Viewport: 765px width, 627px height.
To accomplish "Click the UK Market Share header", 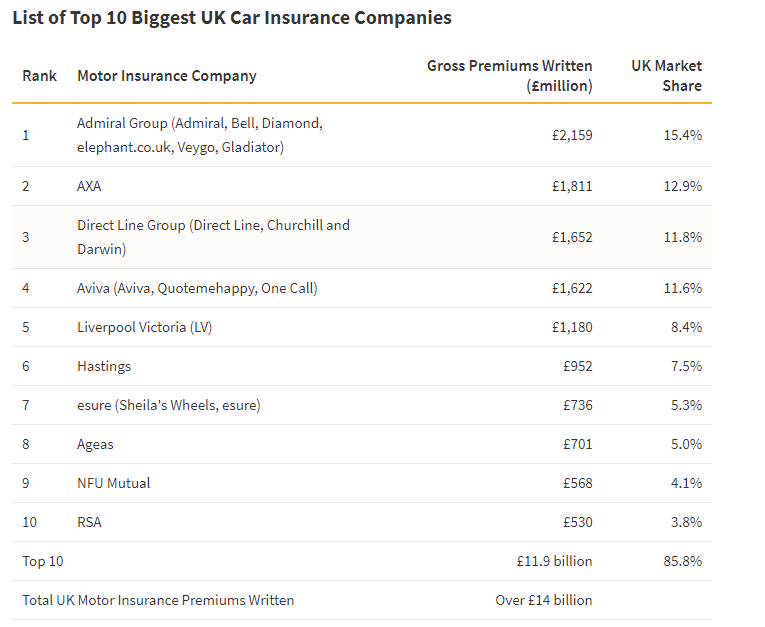I will point(666,76).
